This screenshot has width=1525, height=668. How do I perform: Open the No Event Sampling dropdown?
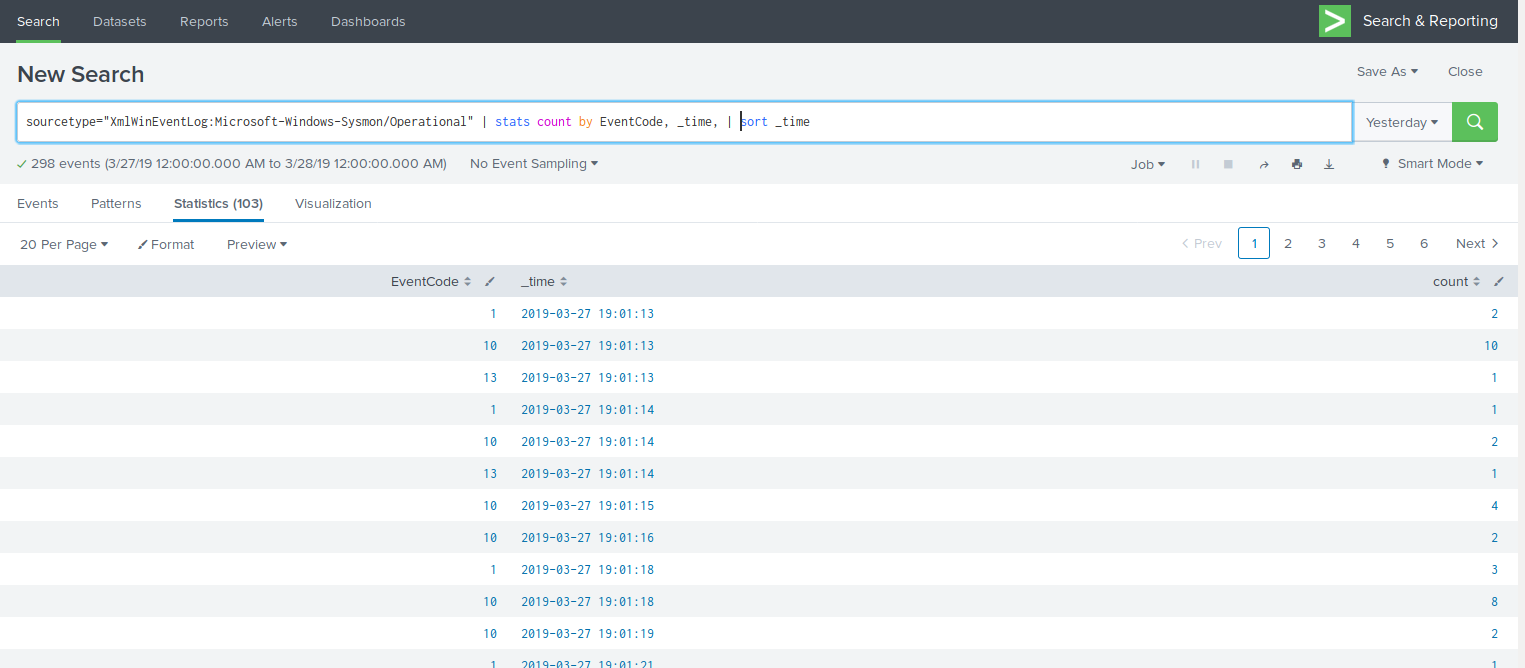click(x=534, y=163)
